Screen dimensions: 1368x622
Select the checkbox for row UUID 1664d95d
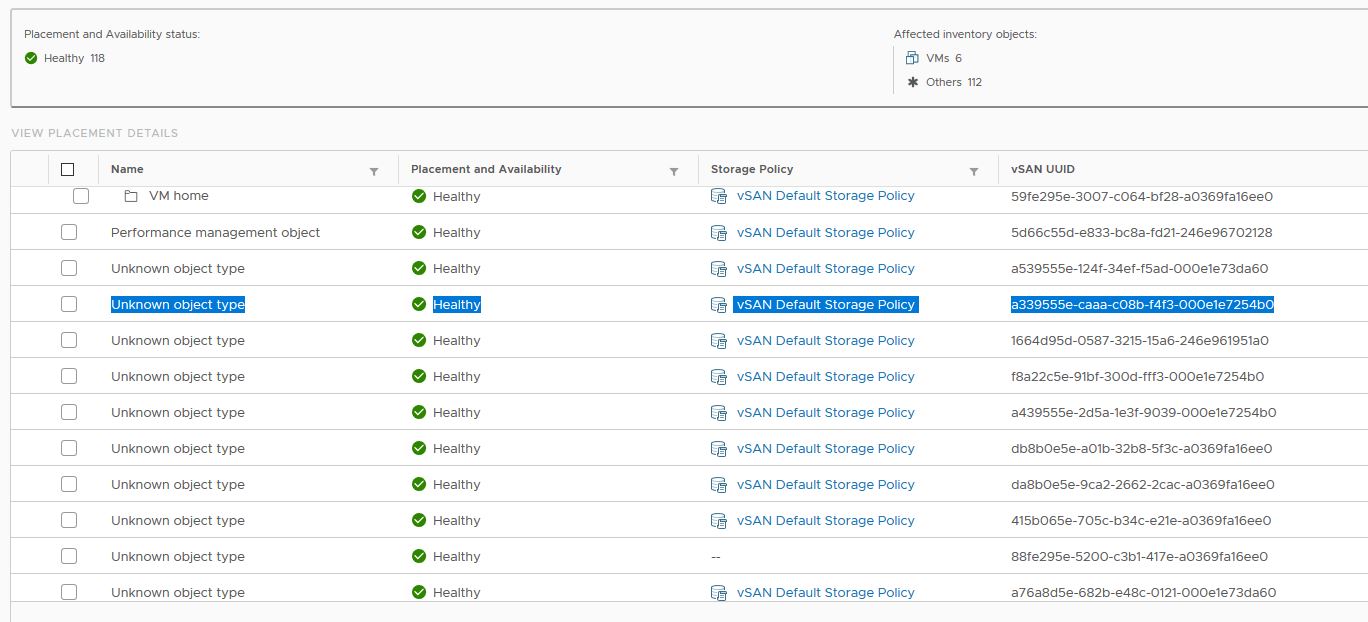pos(69,340)
